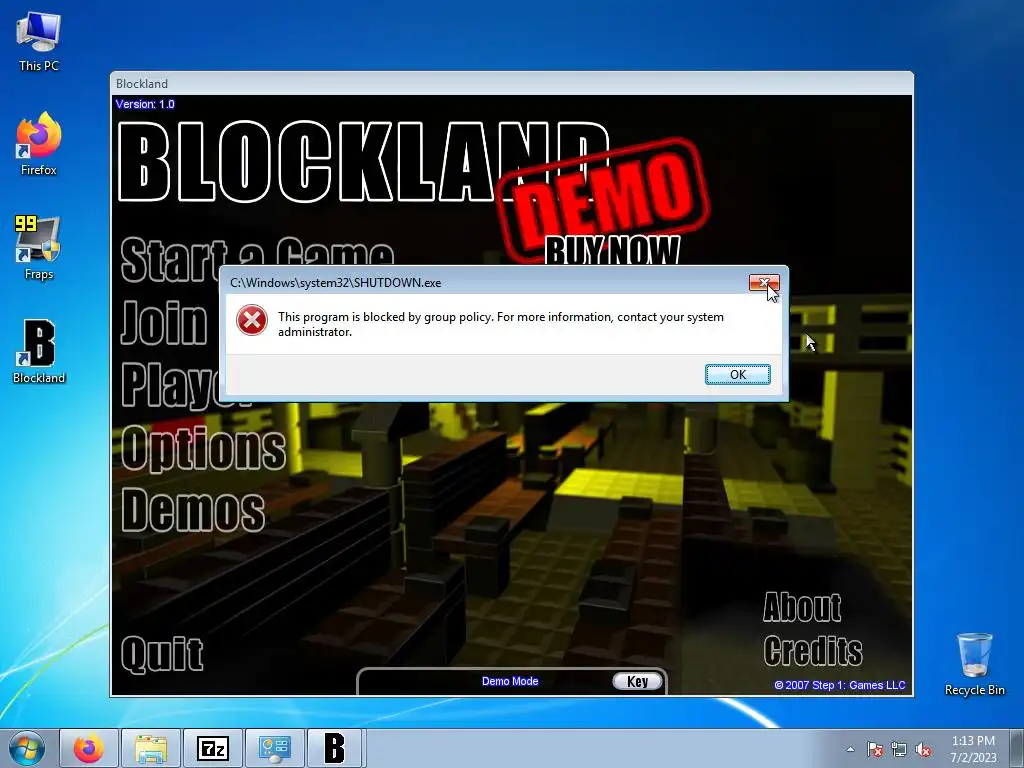Open the Credits page in Blockland
1024x768 pixels.
[x=812, y=650]
